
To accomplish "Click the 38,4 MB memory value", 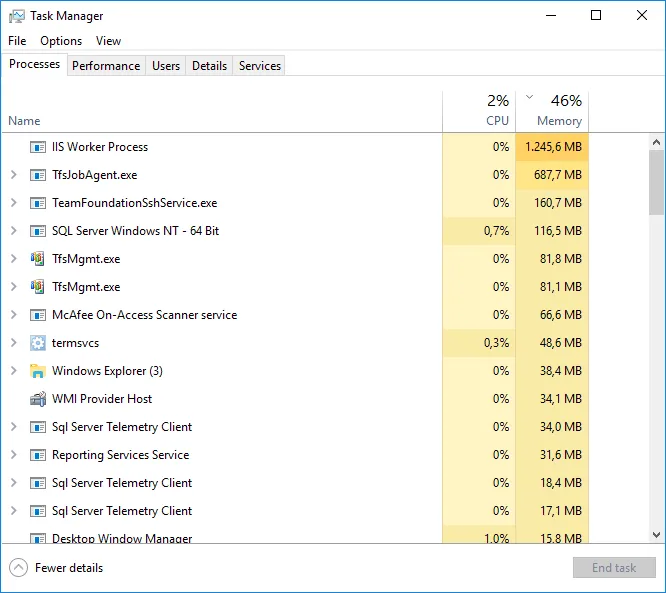I will point(561,371).
